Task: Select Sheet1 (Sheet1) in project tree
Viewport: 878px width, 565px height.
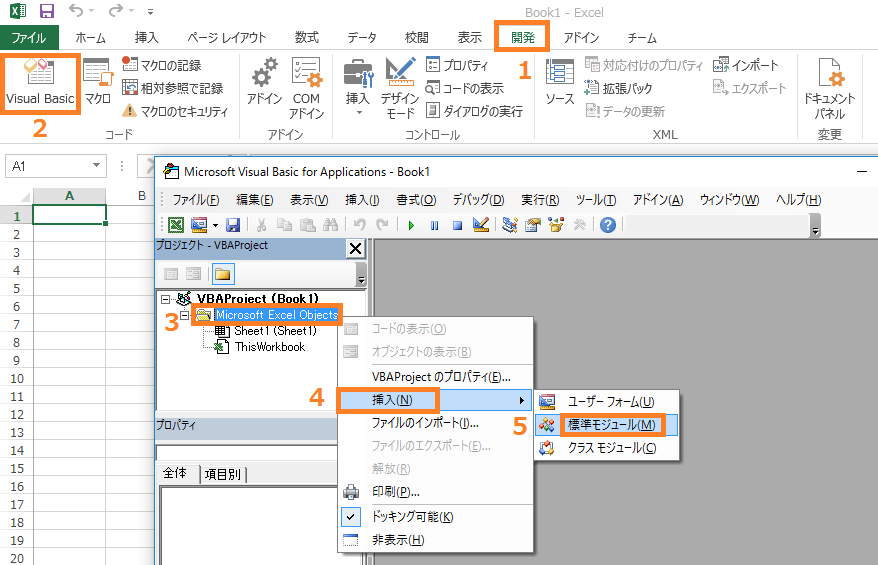Action: 275,331
